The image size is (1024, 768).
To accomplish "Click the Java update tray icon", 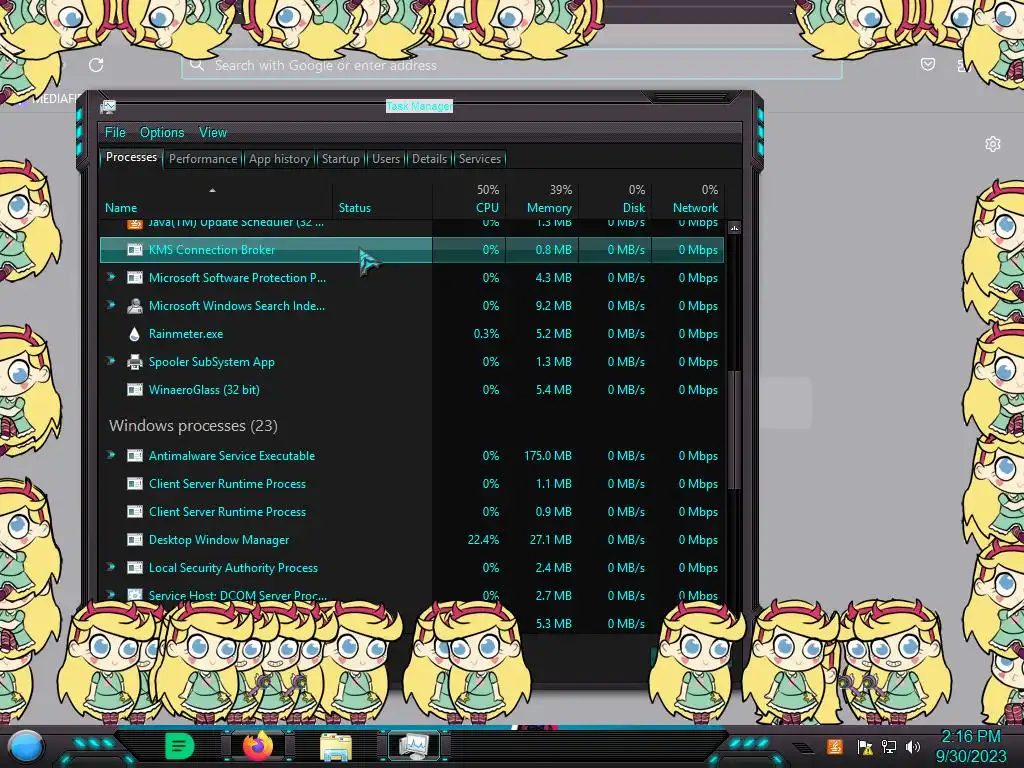I will click(835, 746).
